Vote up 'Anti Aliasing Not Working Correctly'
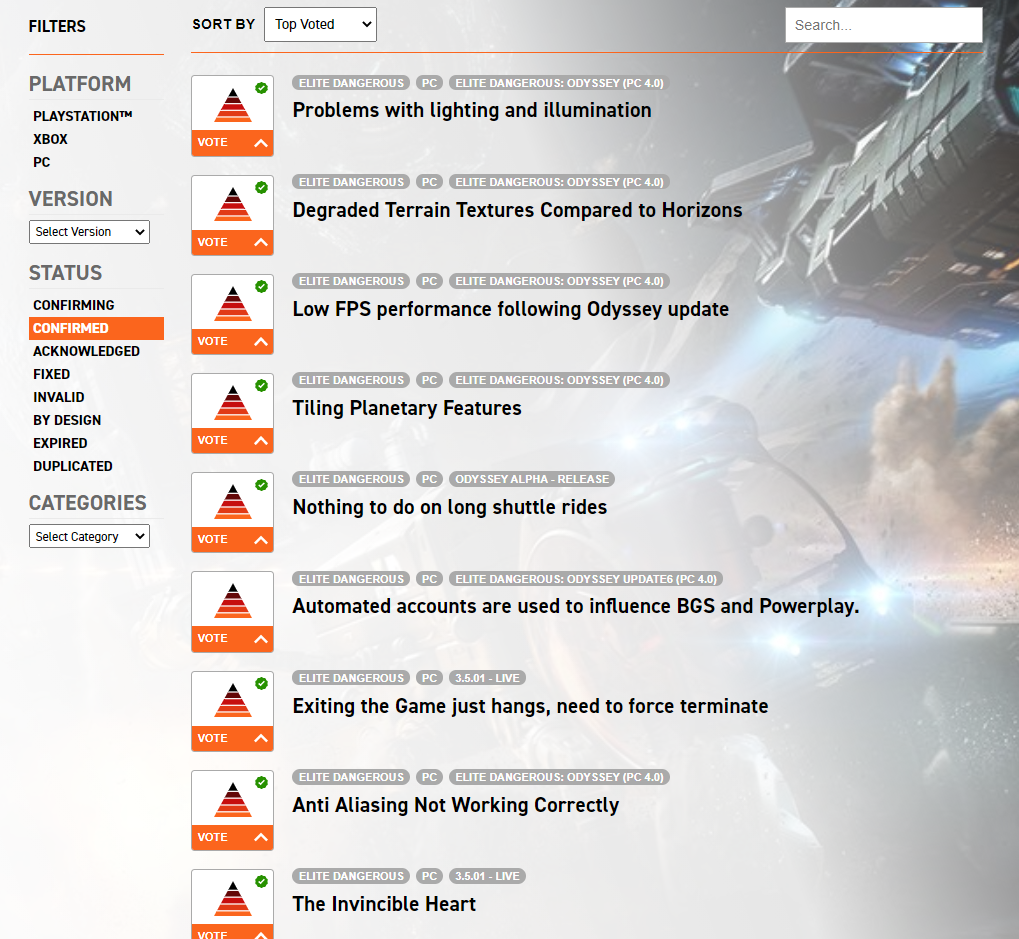Image resolution: width=1019 pixels, height=939 pixels. [232, 837]
